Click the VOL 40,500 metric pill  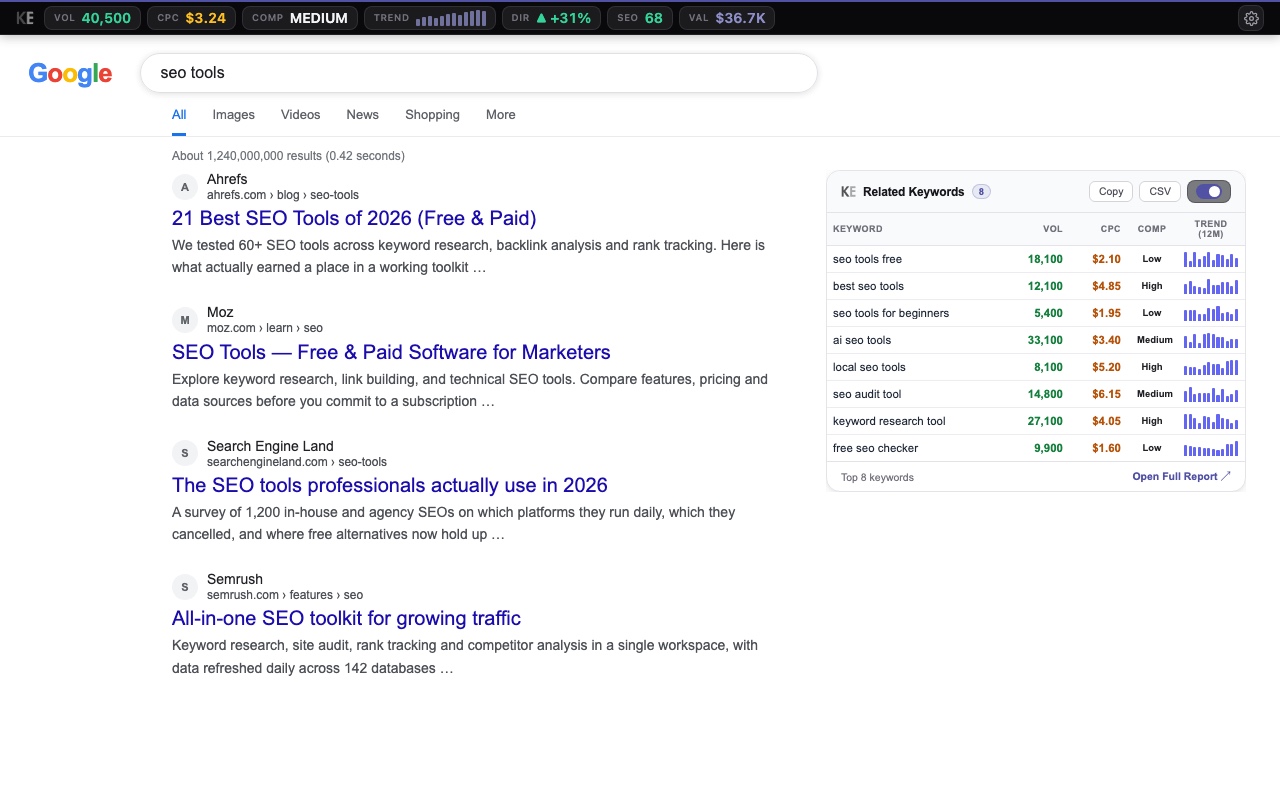pos(92,18)
